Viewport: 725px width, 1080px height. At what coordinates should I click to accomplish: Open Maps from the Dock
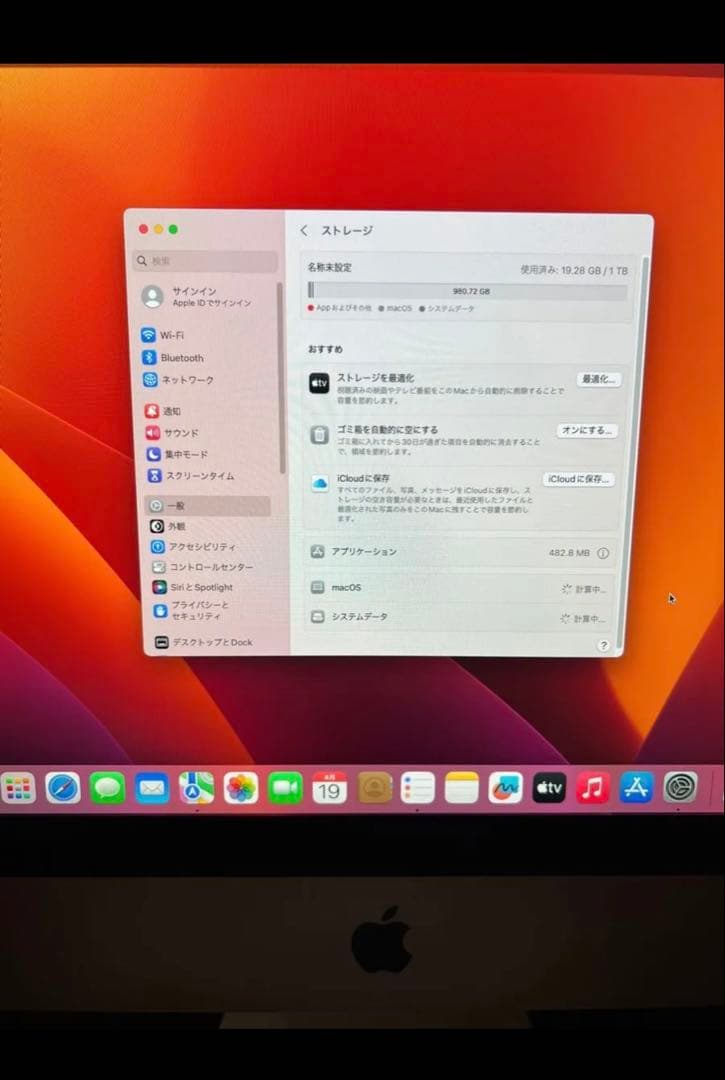click(x=196, y=788)
